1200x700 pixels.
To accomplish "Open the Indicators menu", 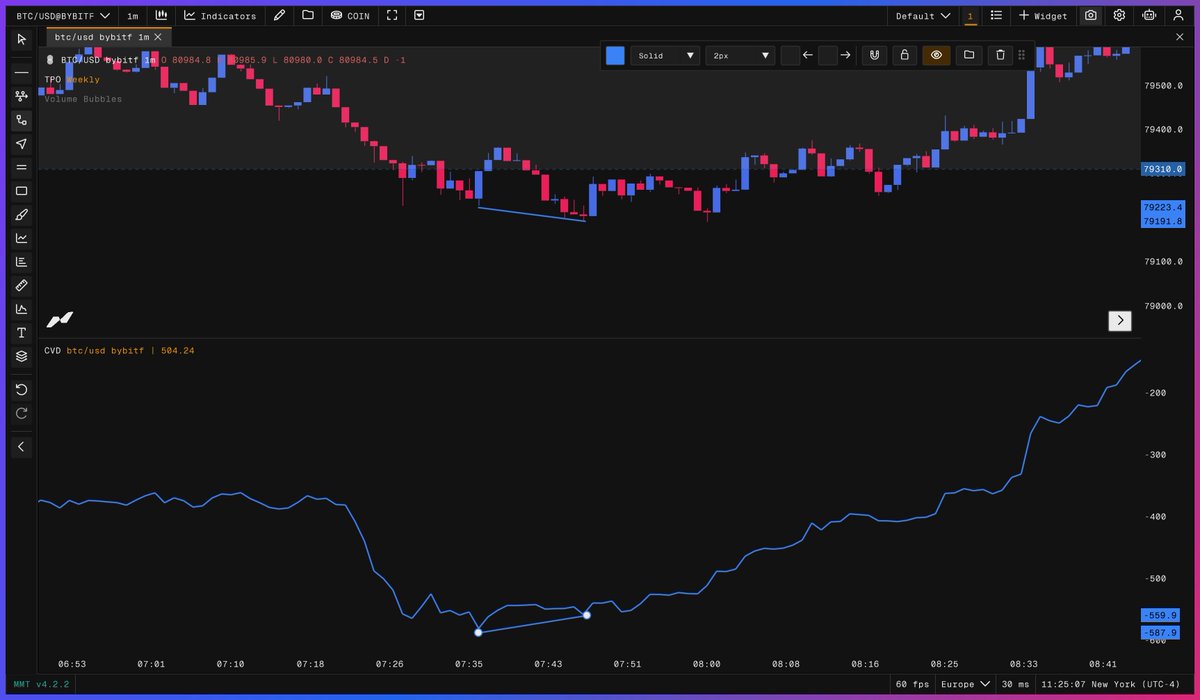I will click(220, 15).
